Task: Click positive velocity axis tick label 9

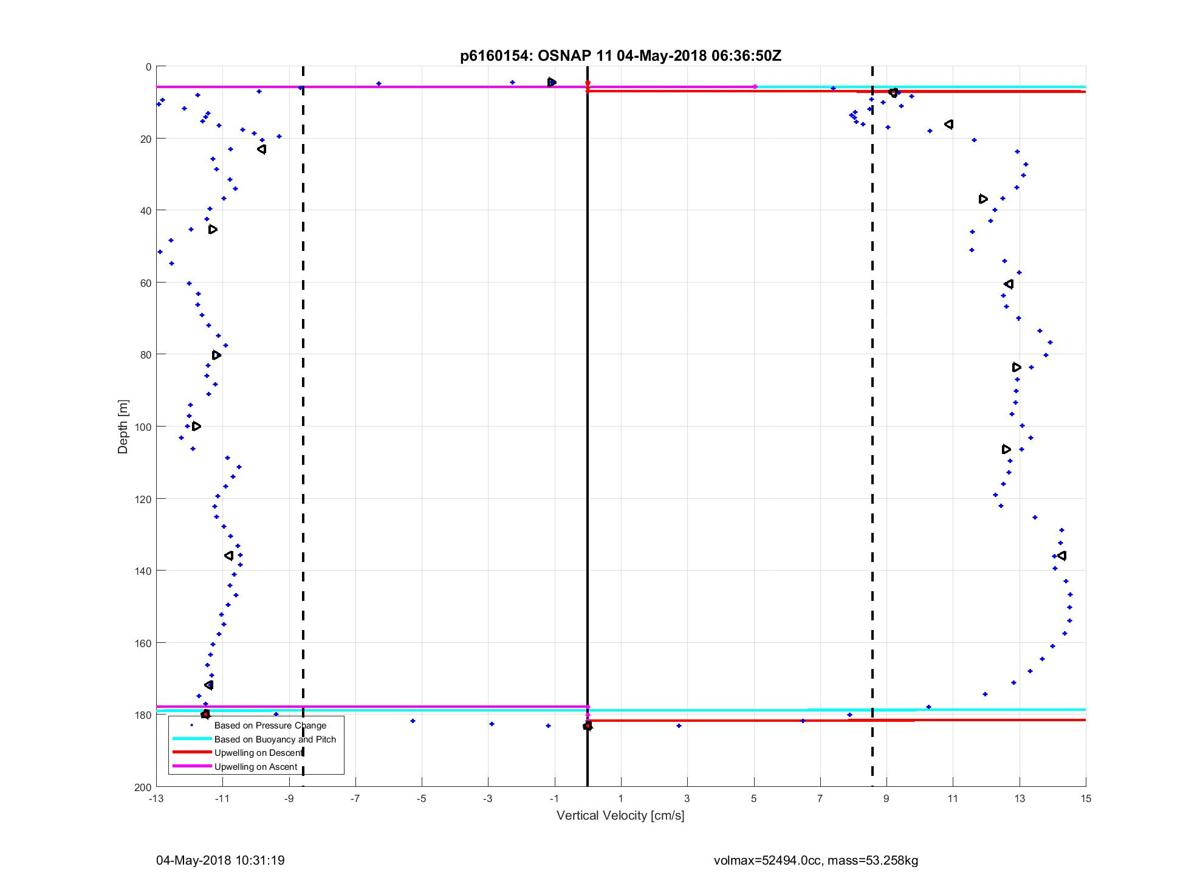Action: (x=886, y=799)
